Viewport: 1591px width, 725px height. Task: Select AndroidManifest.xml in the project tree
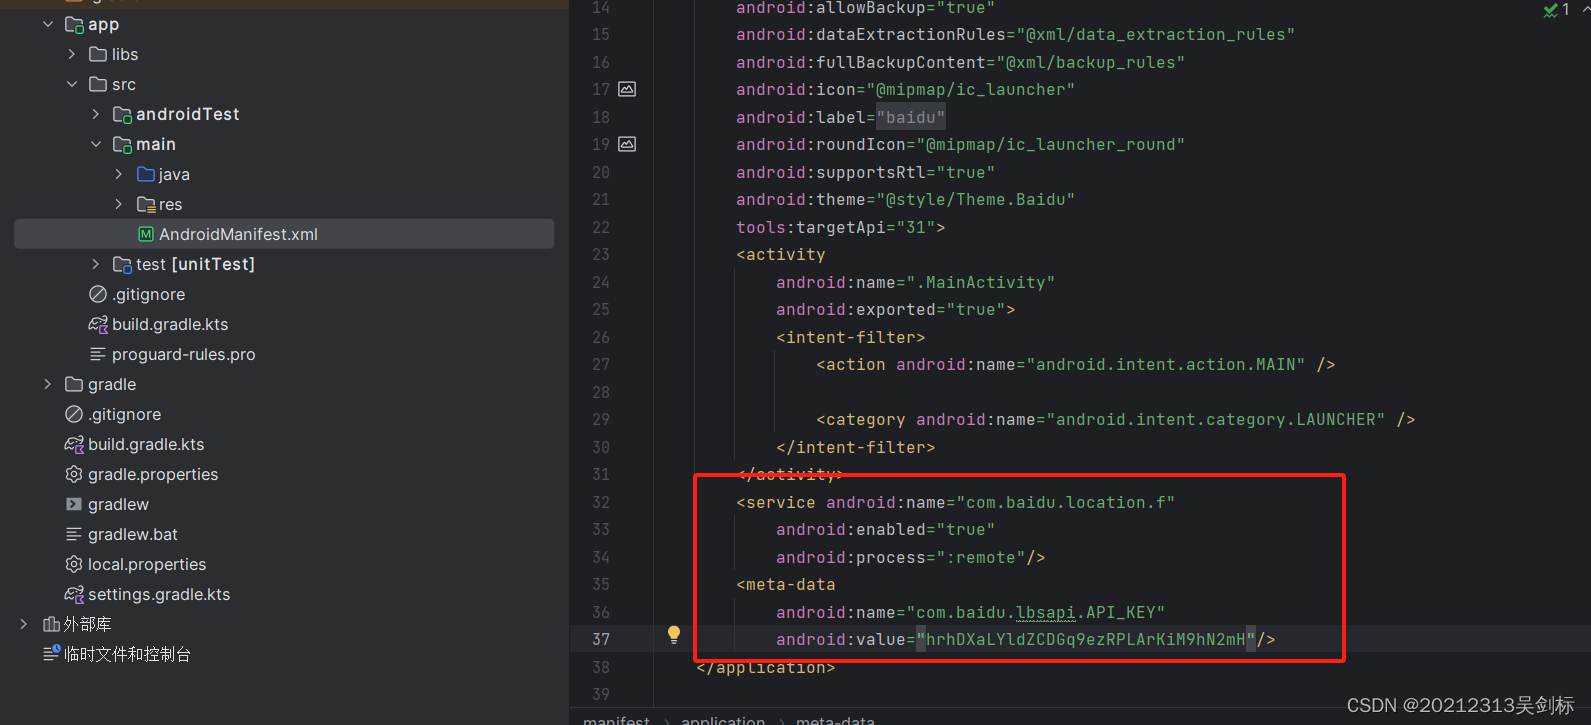284,234
